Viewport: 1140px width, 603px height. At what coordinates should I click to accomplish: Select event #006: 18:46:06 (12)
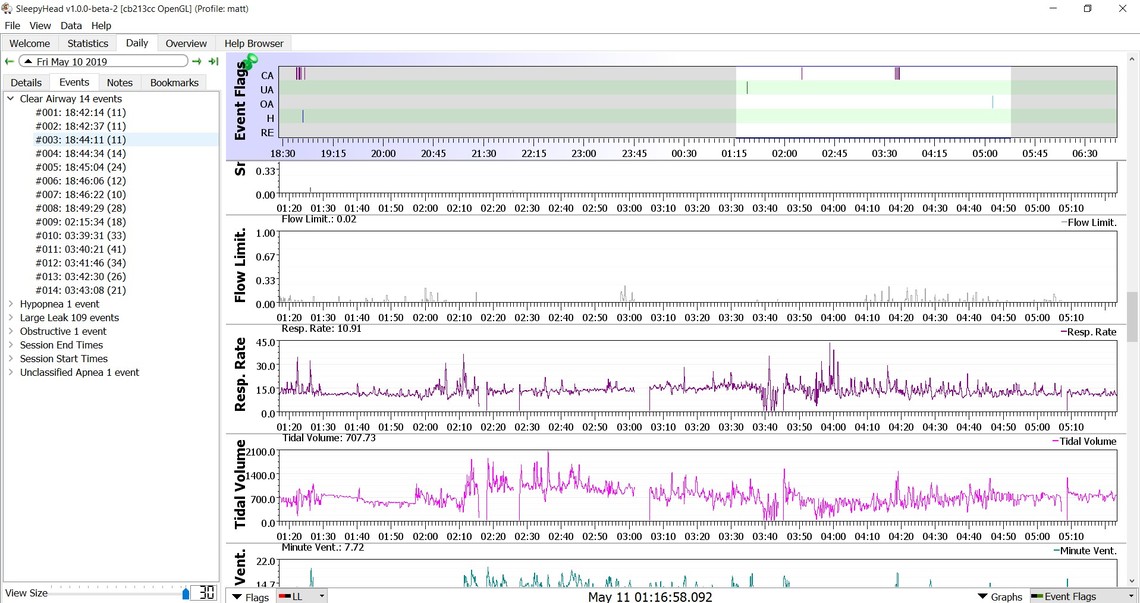pos(81,180)
